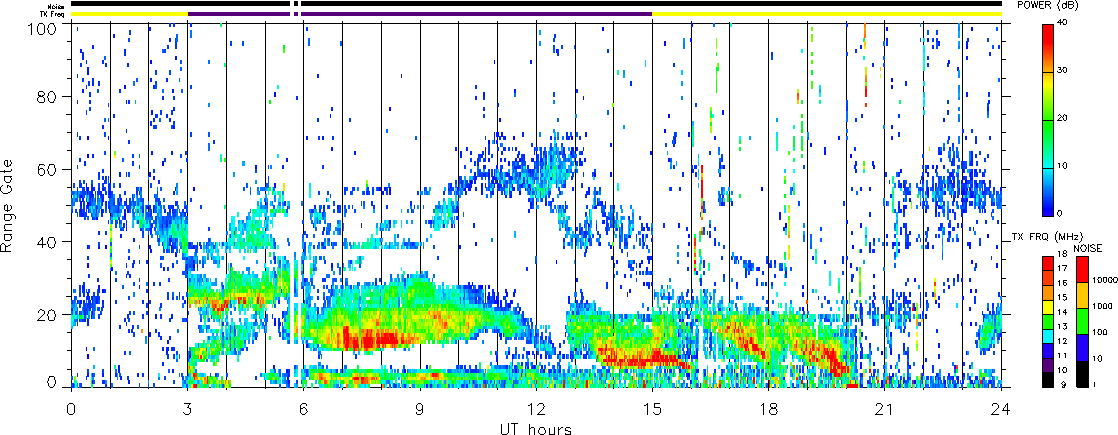1118x435 pixels.
Task: Pick the orange swatch in NOISE legend
Action: (x=1082, y=297)
